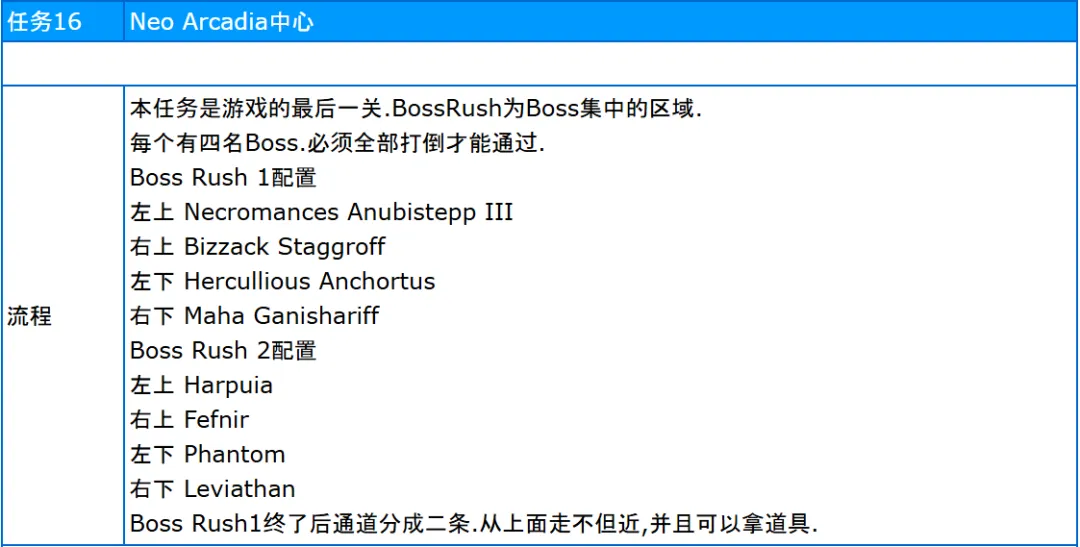1080x547 pixels.
Task: Click 左下 label before Hercullious Anchortus
Action: point(152,281)
